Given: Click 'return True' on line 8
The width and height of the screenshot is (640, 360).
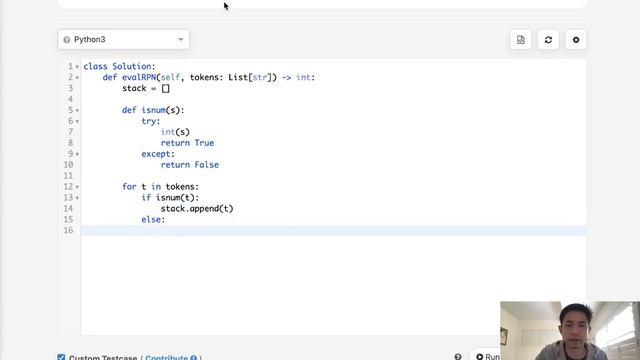Looking at the screenshot, I should 187,143.
